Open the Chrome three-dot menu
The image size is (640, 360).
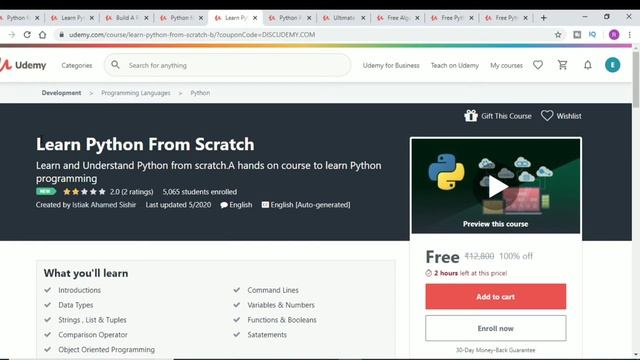[x=630, y=35]
